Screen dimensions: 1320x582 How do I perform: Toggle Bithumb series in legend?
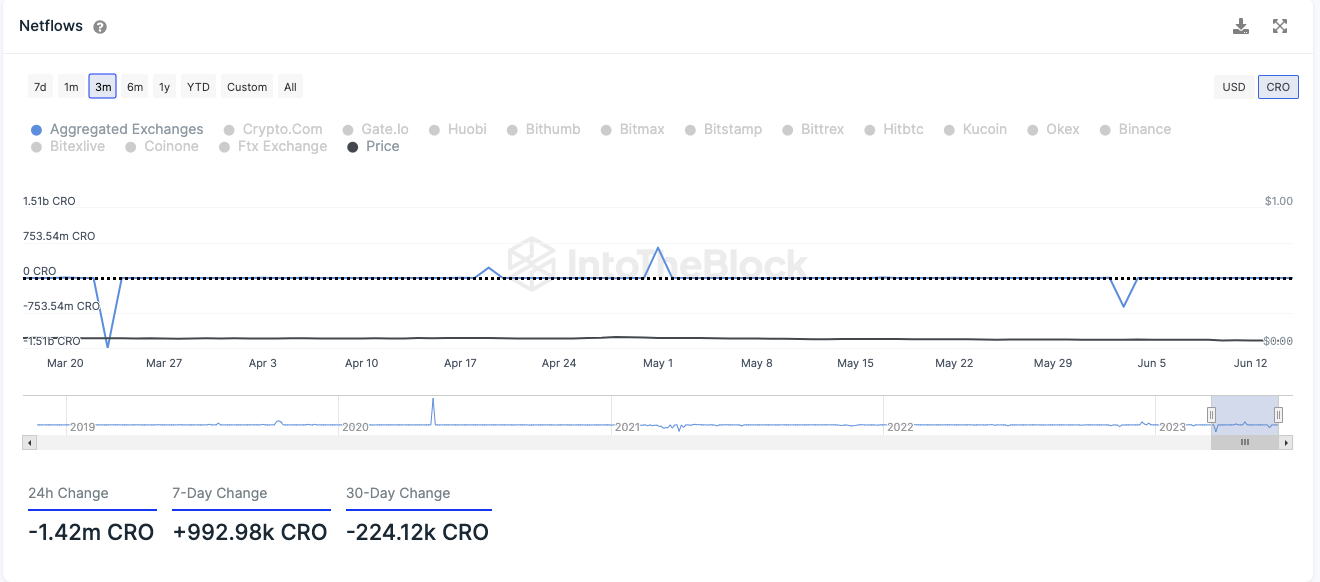(543, 129)
